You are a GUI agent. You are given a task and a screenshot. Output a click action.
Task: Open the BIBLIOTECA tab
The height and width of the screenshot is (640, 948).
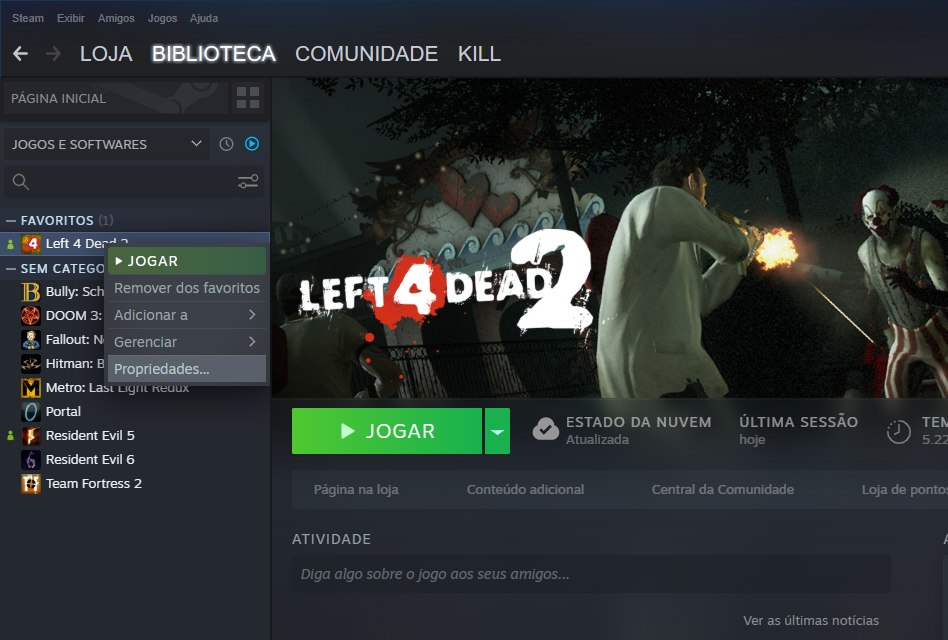(x=213, y=54)
